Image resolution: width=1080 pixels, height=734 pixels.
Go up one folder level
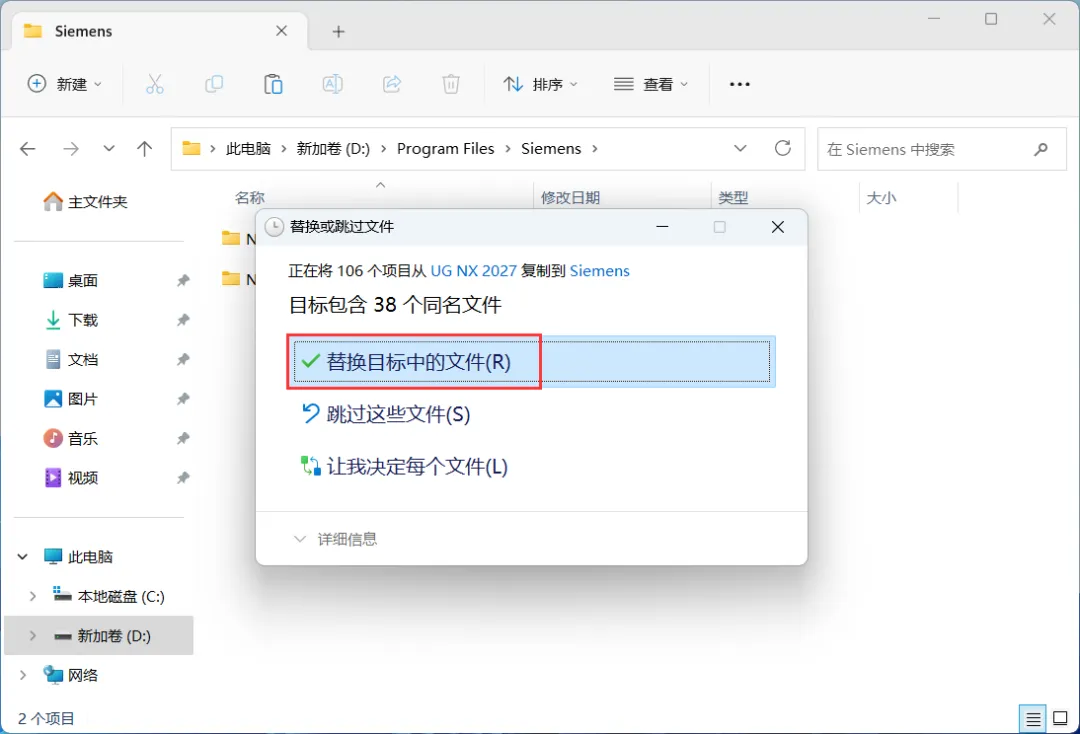coord(145,149)
